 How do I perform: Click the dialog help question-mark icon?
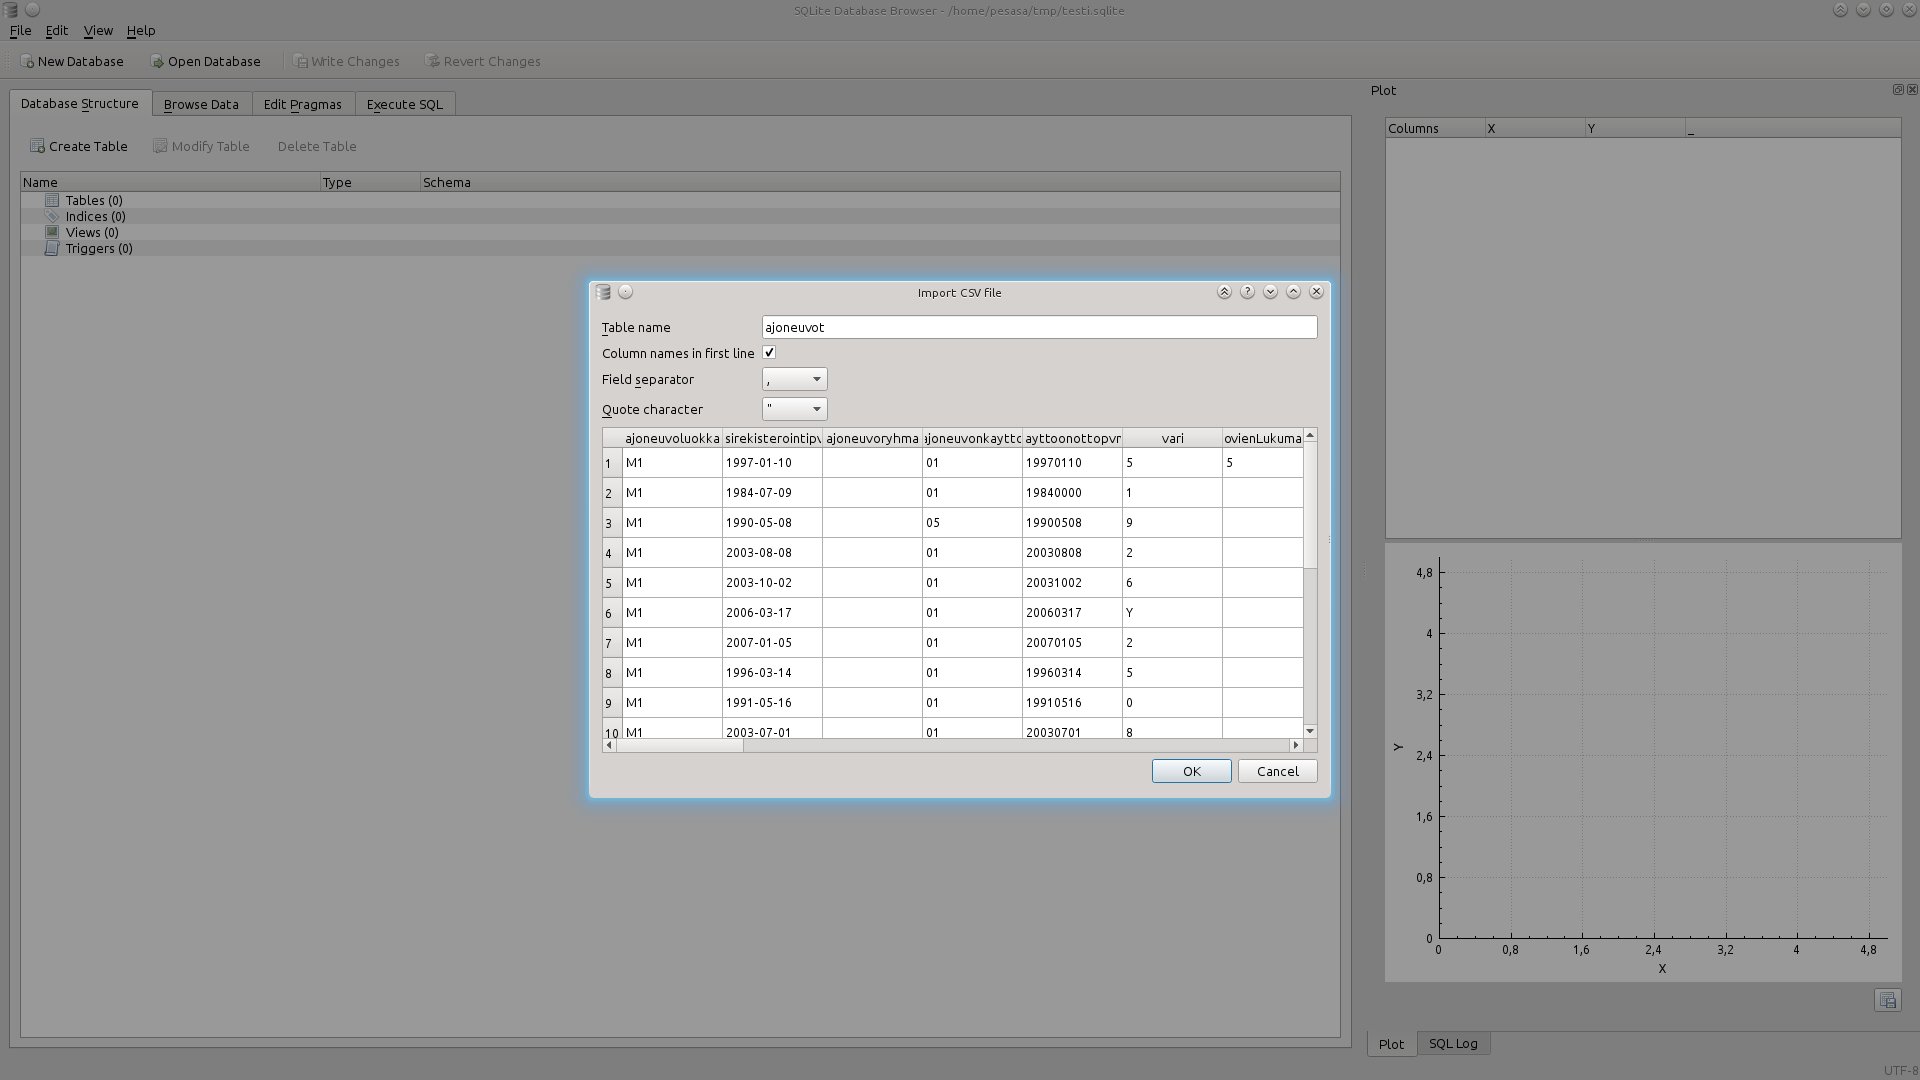pos(1247,292)
